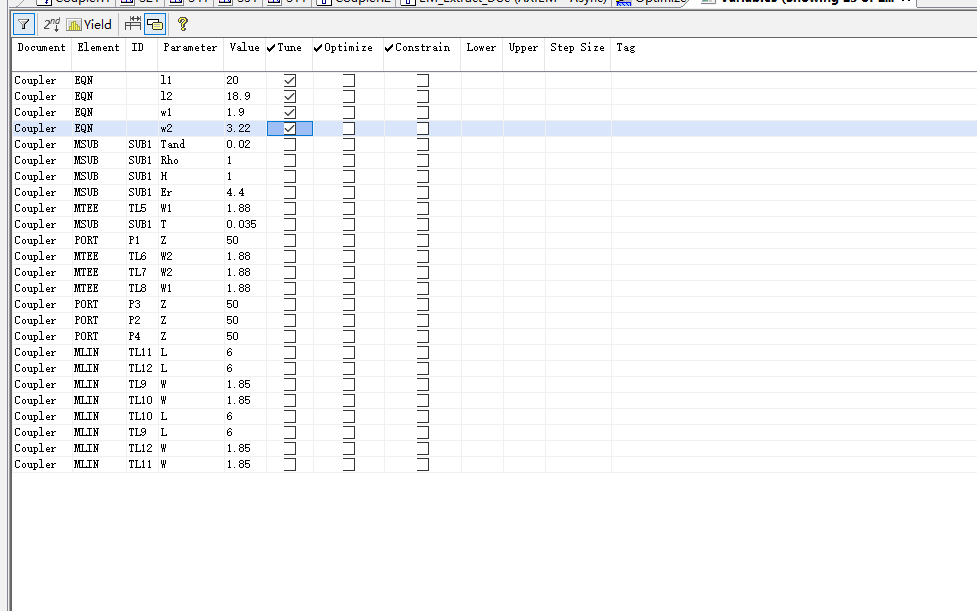This screenshot has width=977, height=611.
Task: Click the TL7 ID cell
Action: (x=138, y=272)
